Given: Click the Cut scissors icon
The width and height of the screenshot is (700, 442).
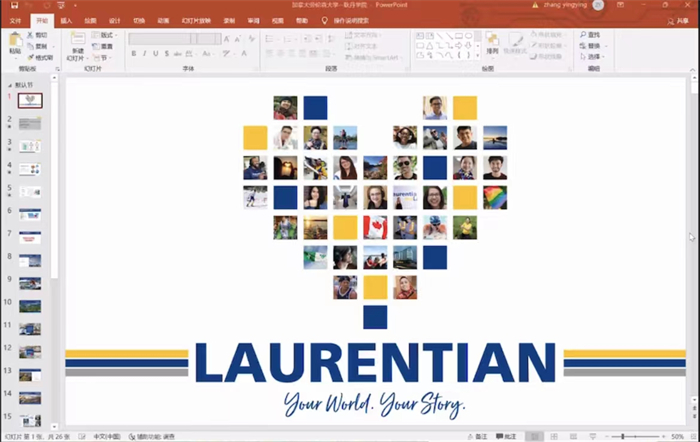Looking at the screenshot, I should click(30, 35).
